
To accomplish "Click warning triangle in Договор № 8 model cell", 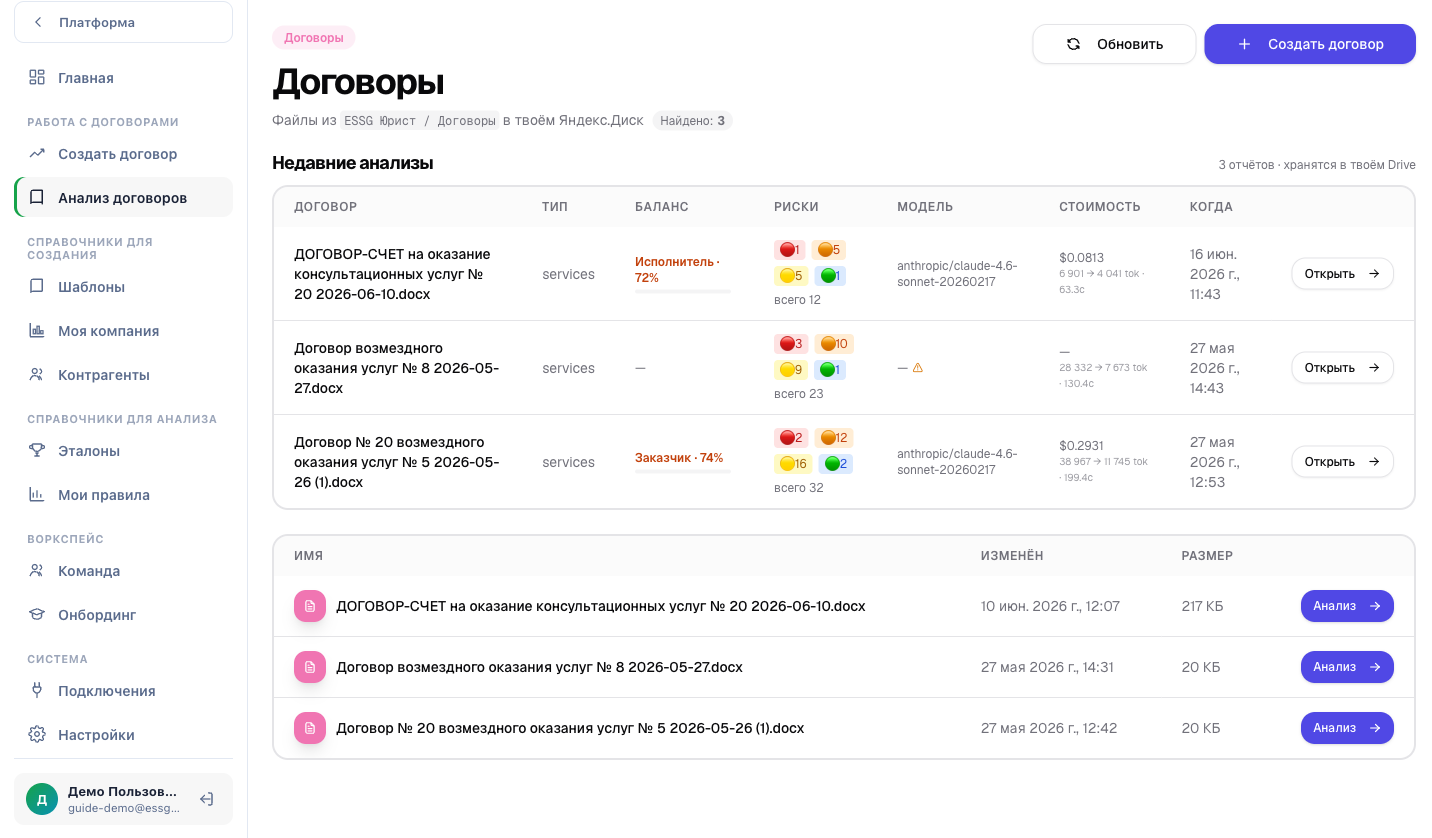I will (917, 368).
